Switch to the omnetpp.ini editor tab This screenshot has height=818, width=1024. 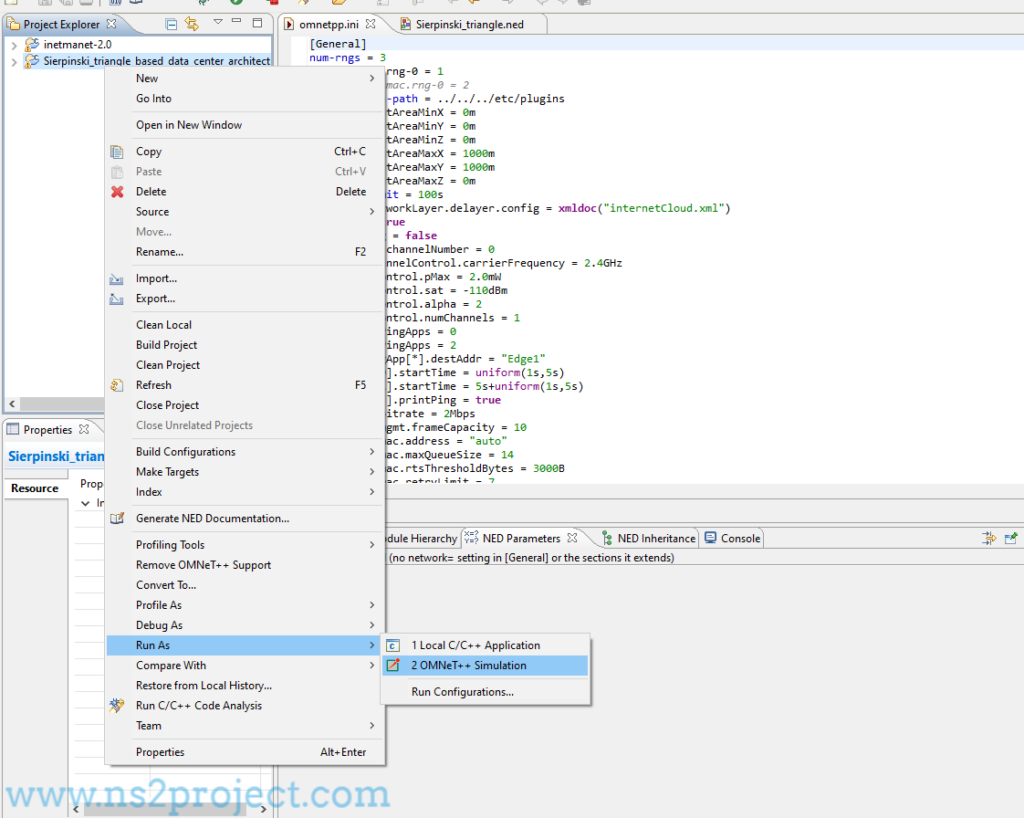tap(328, 24)
